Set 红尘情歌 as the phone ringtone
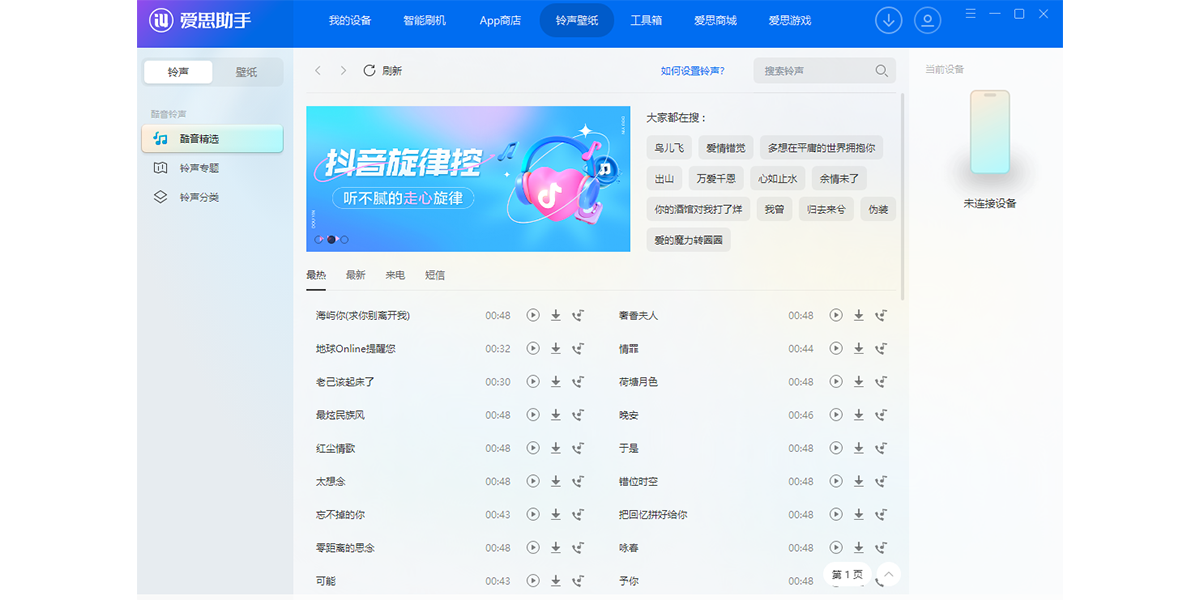Viewport: 1200px width, 600px height. [578, 448]
